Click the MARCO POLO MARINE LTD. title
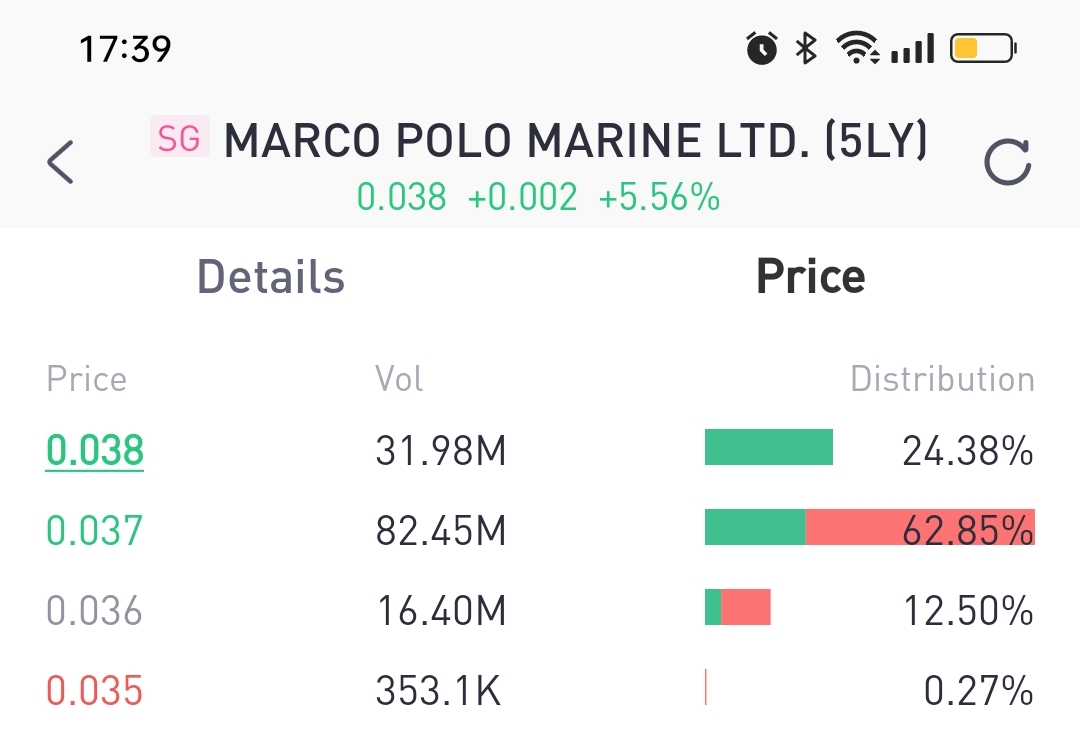The height and width of the screenshot is (742, 1080). click(x=575, y=142)
